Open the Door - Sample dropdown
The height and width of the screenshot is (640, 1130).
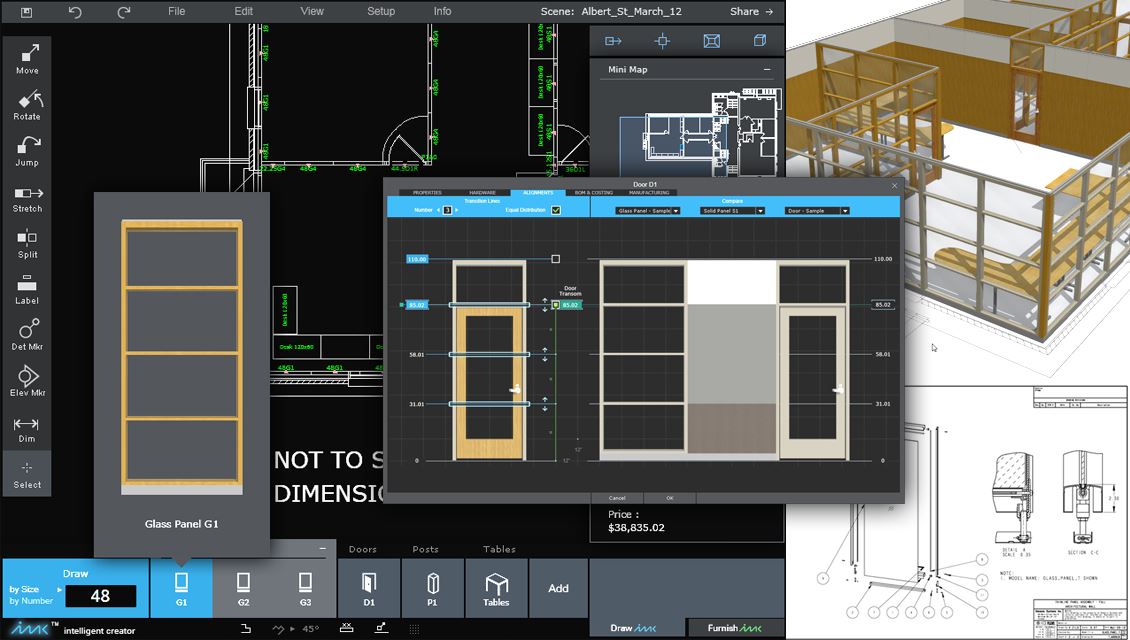(x=817, y=210)
